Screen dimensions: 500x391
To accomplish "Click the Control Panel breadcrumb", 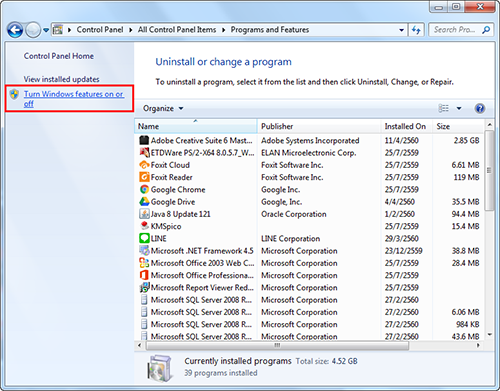I will pyautogui.click(x=100, y=30).
